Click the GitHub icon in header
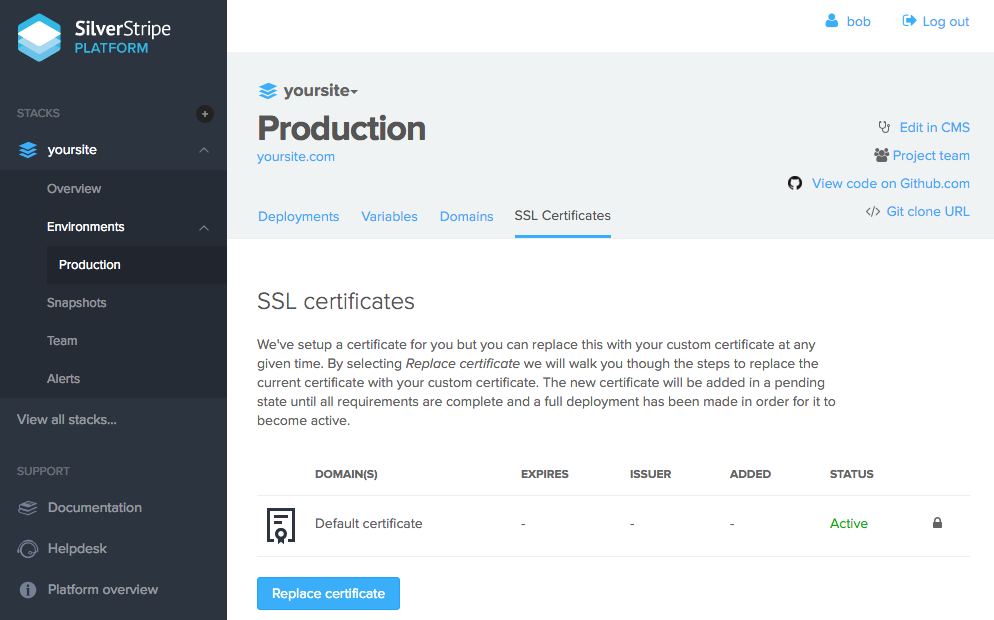 (x=795, y=183)
